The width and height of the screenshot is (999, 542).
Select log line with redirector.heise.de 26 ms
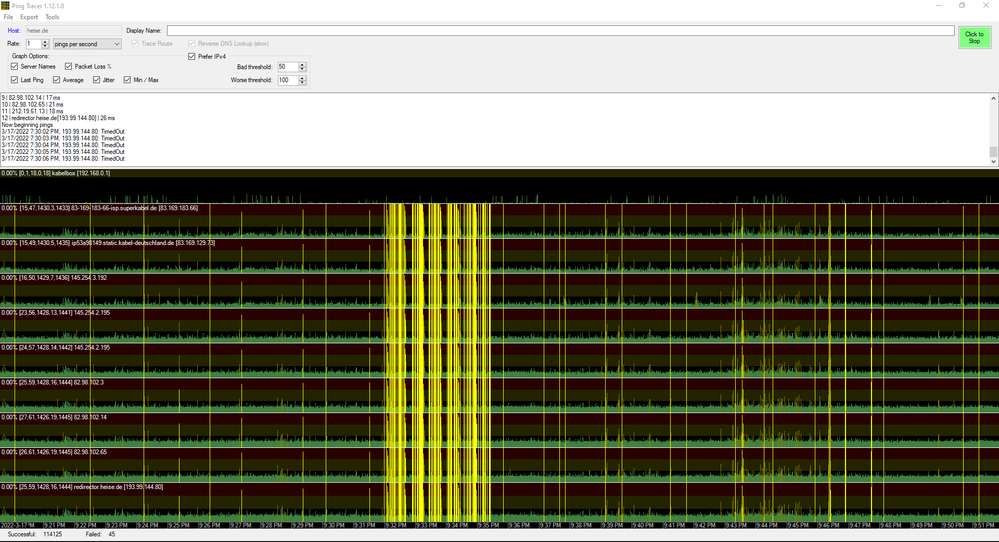(x=58, y=118)
